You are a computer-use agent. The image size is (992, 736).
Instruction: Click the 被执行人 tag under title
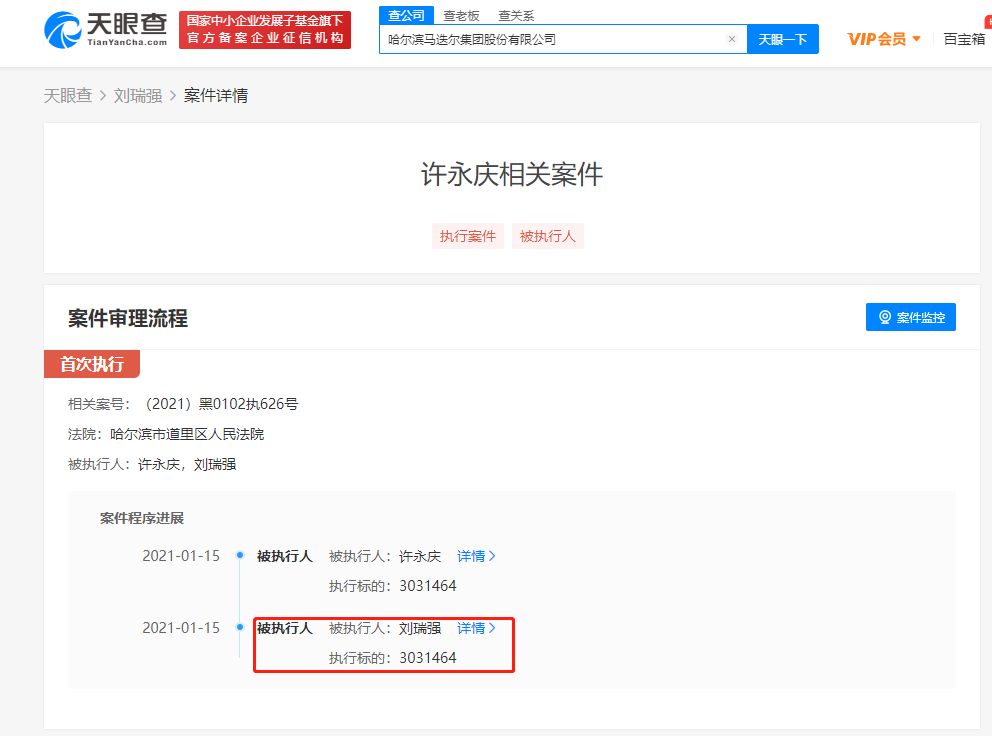point(548,236)
